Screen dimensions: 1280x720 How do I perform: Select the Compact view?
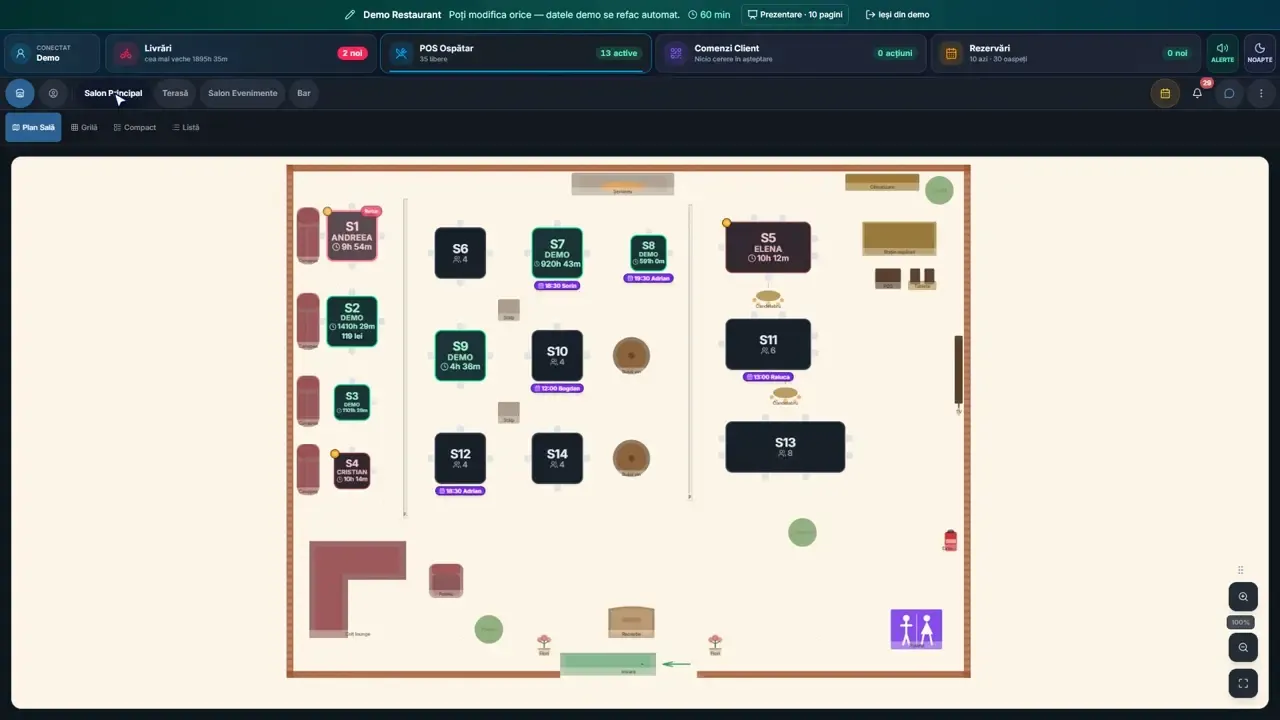pos(135,127)
